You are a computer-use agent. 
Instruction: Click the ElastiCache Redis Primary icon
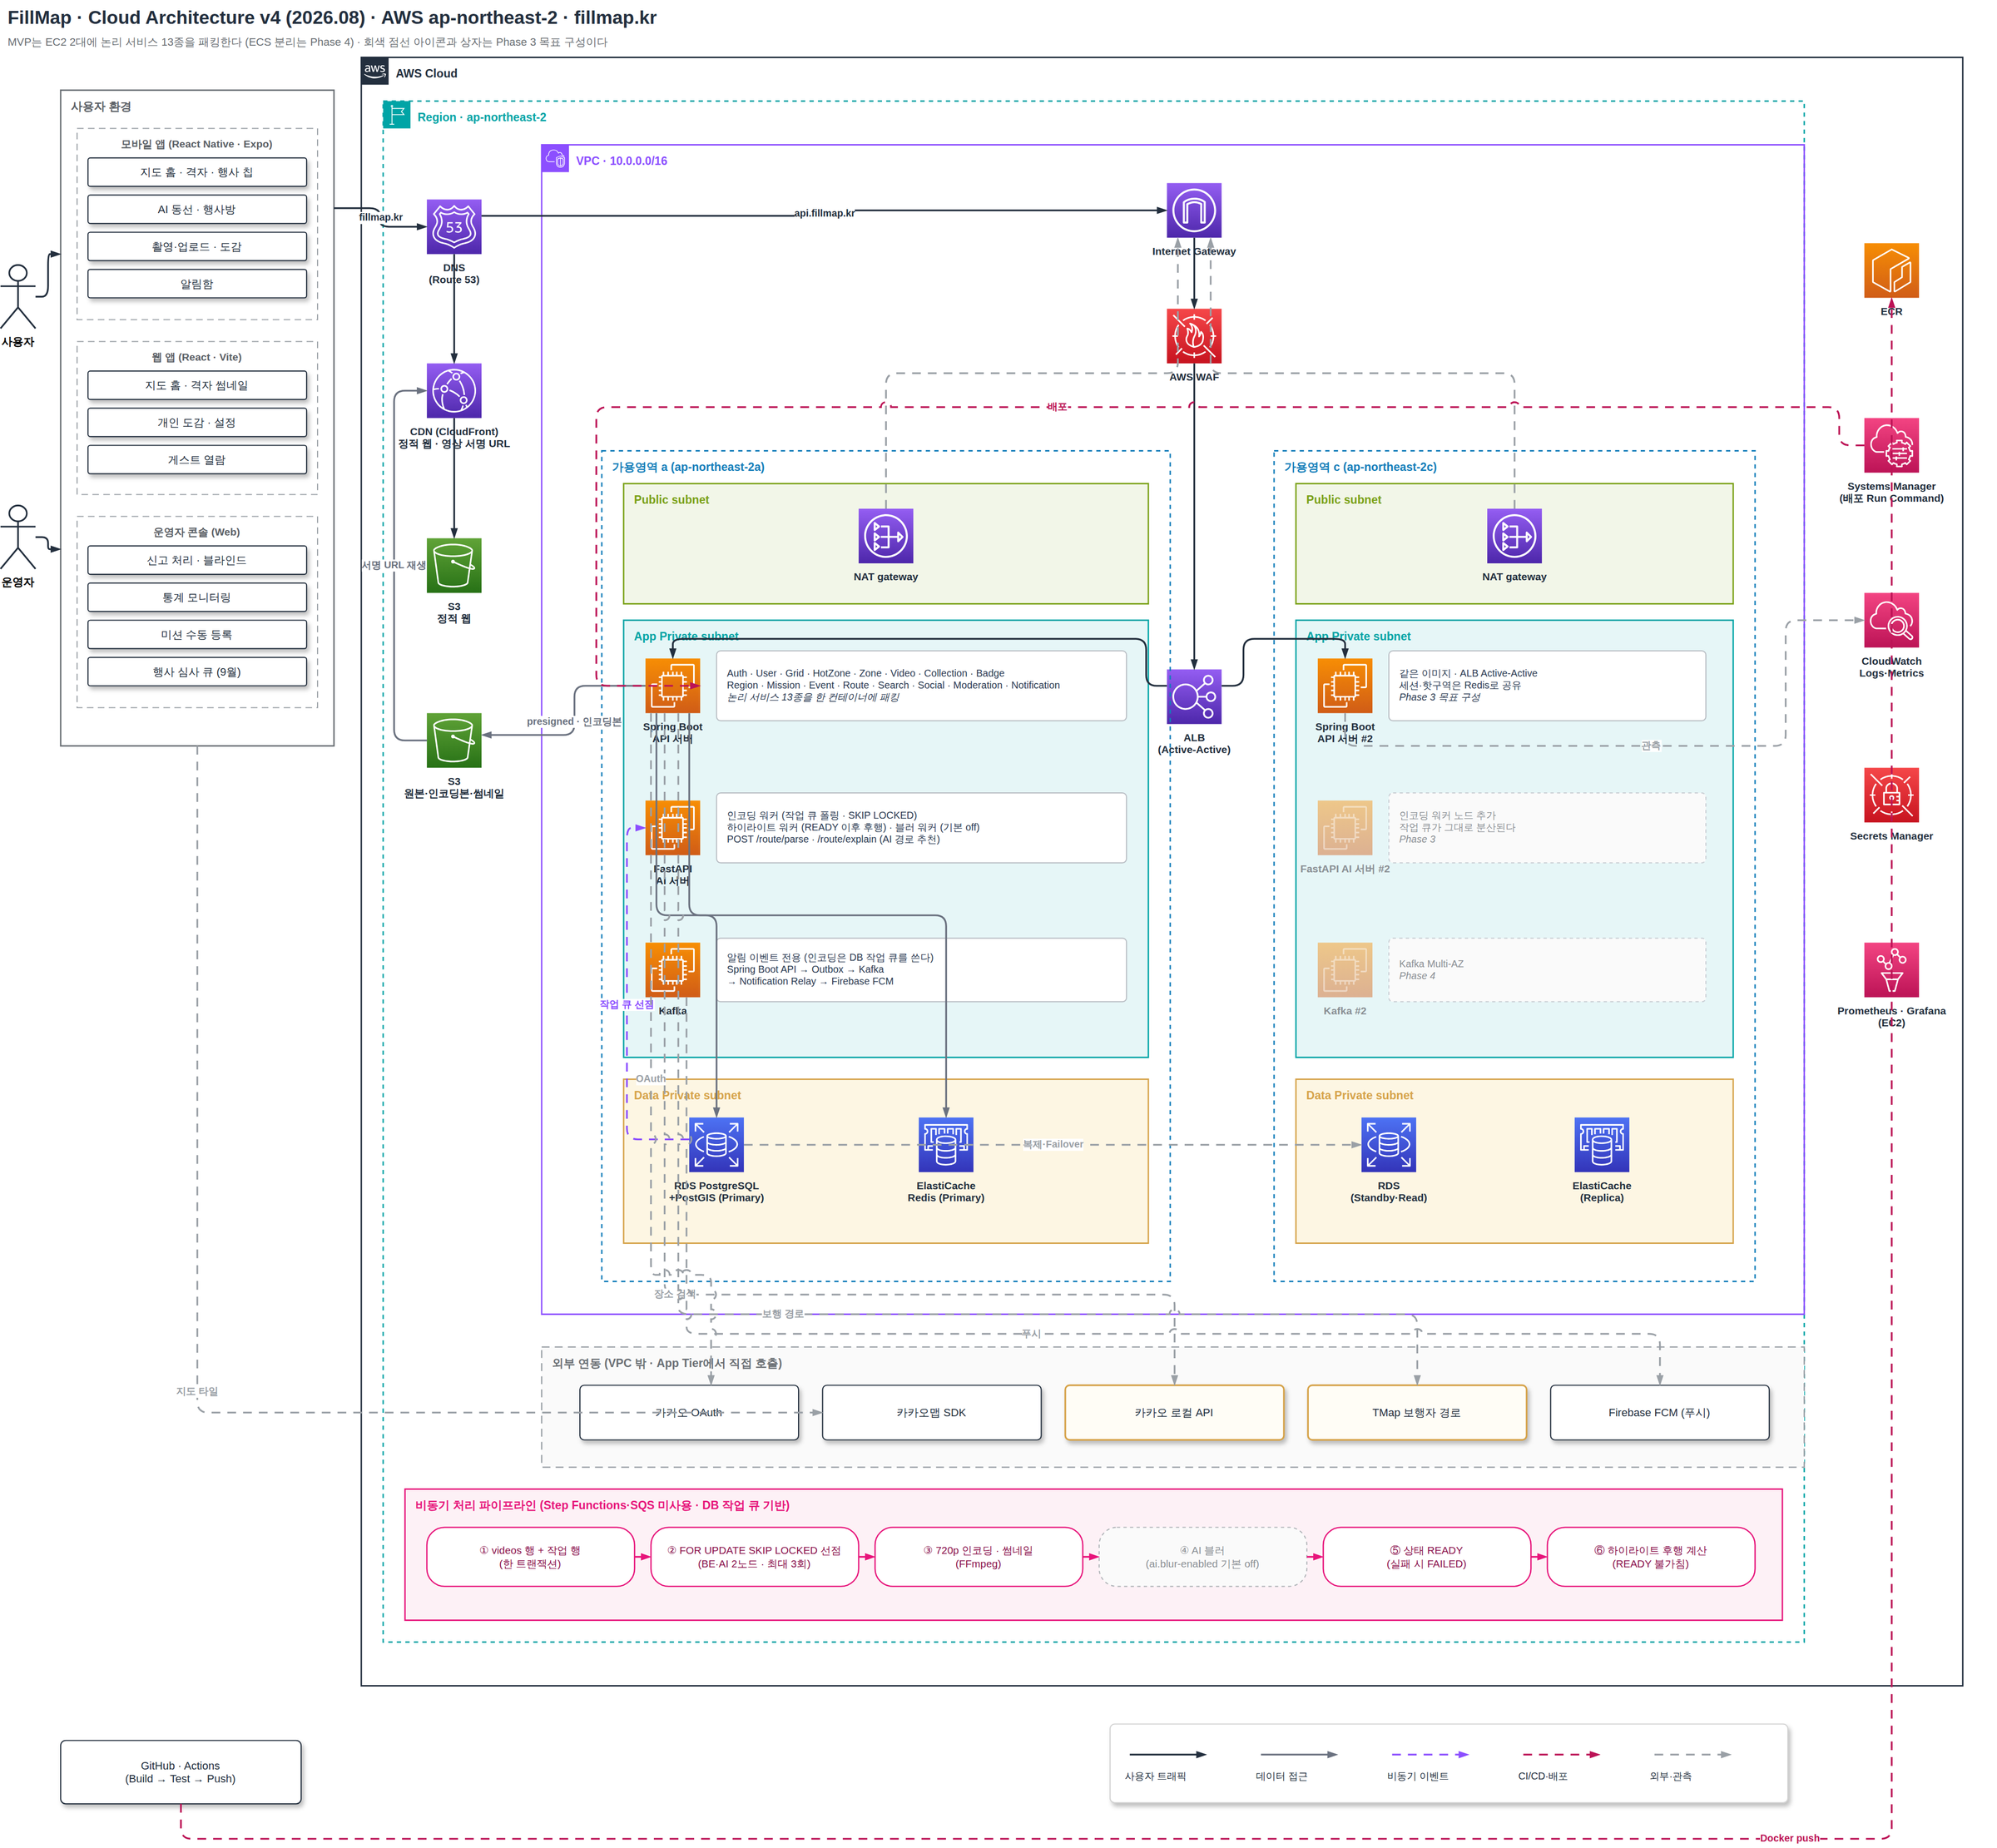(946, 1145)
